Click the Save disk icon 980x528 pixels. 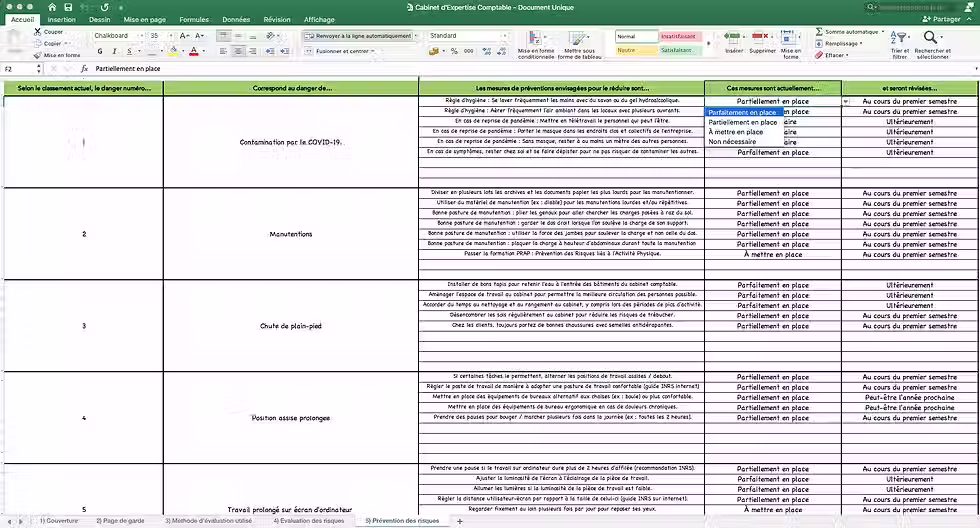(x=68, y=7)
